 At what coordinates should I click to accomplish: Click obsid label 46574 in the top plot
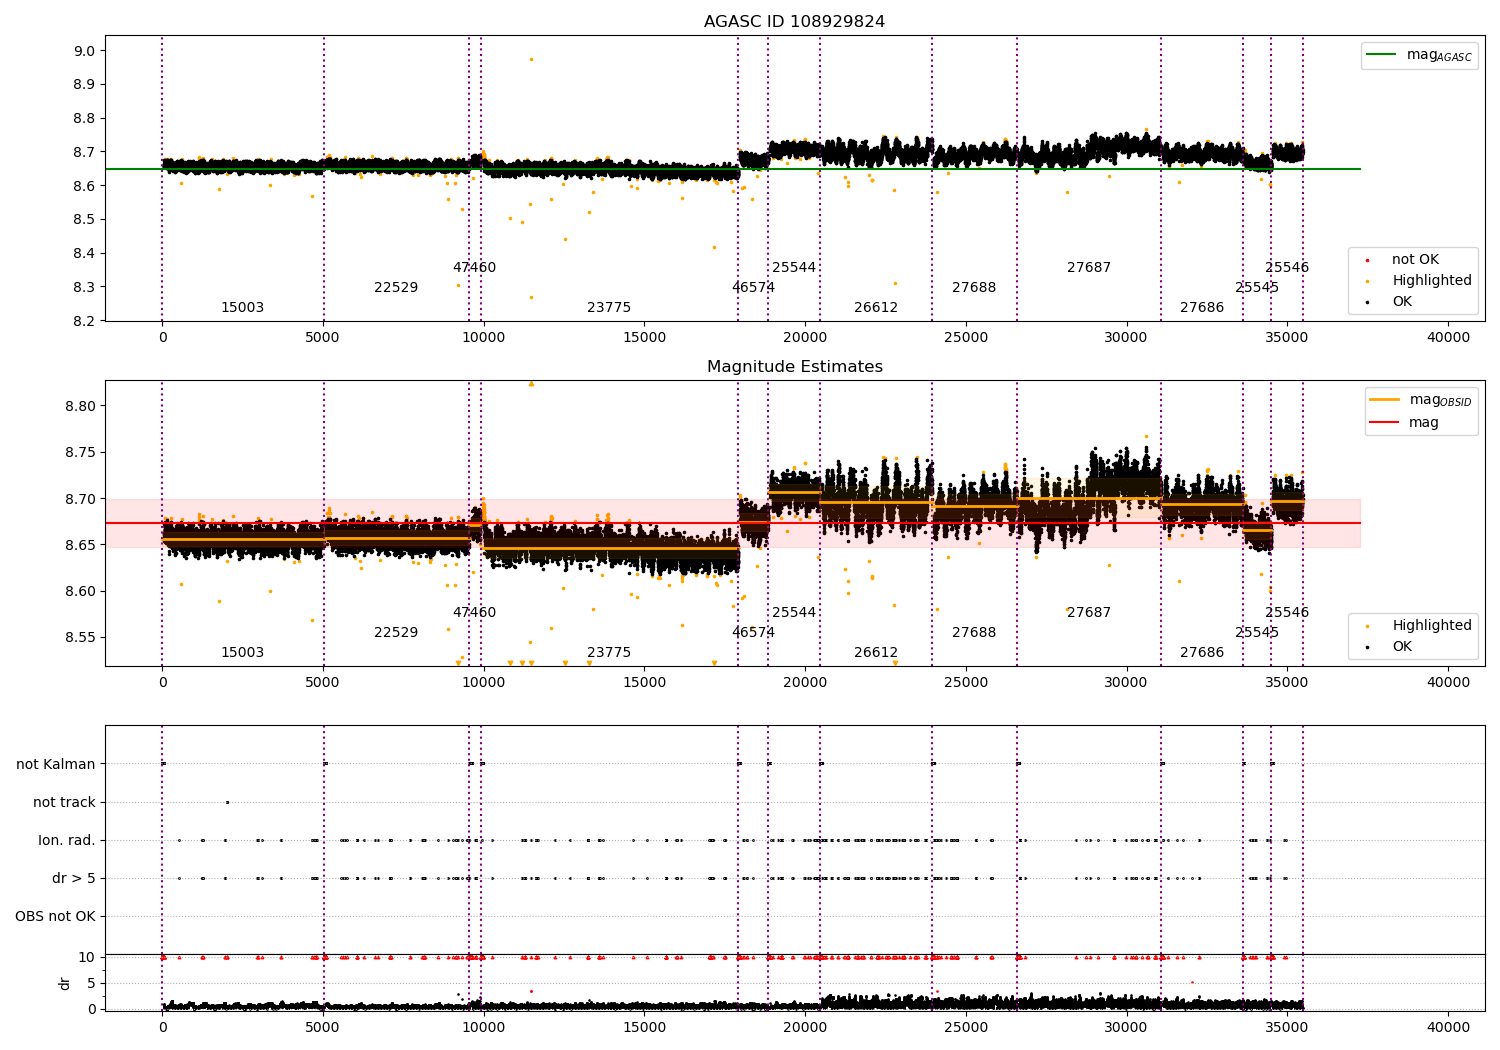click(753, 288)
